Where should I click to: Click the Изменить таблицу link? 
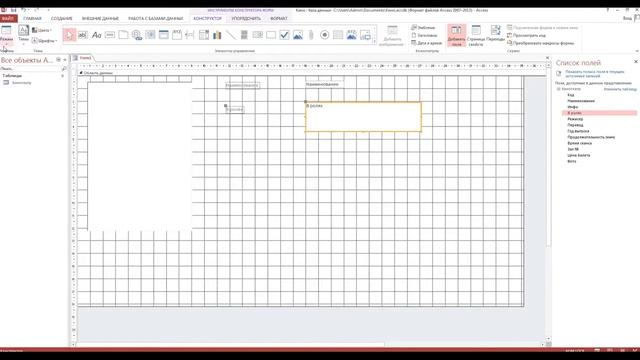(620, 89)
